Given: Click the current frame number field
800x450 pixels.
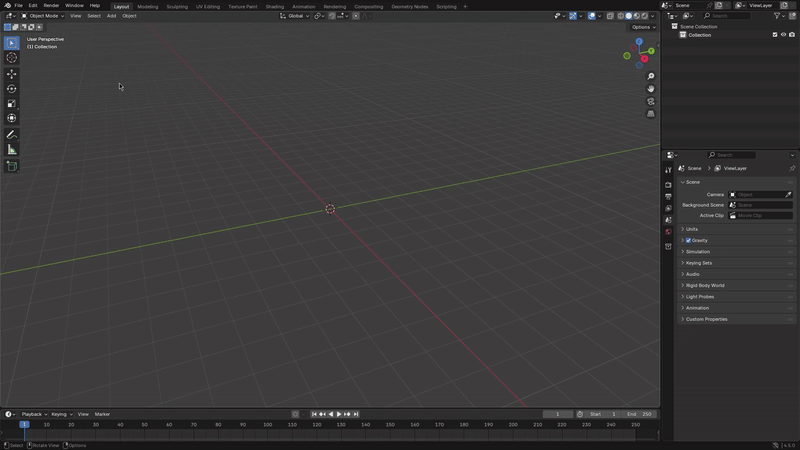Looking at the screenshot, I should [557, 414].
